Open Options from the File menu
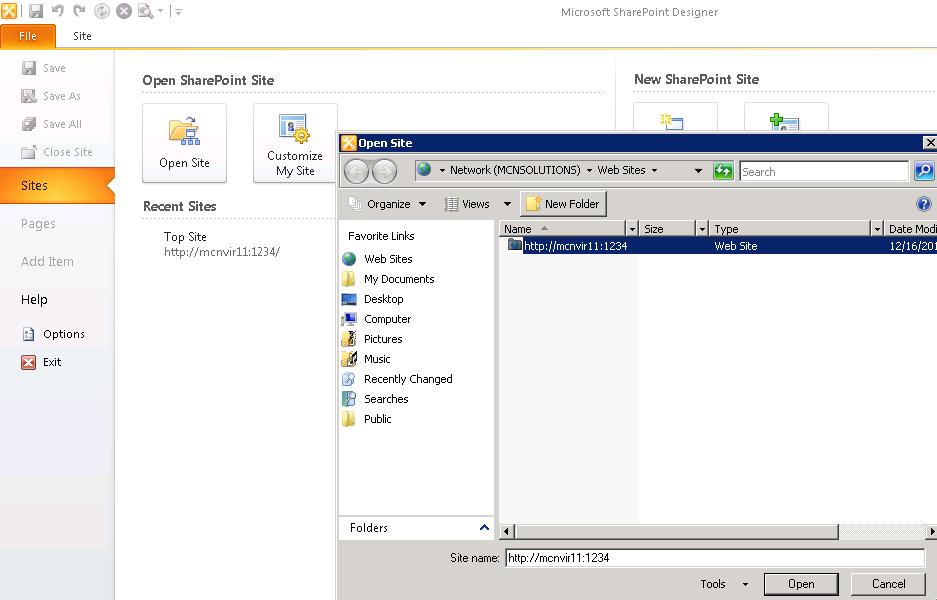This screenshot has width=937, height=600. tap(53, 334)
